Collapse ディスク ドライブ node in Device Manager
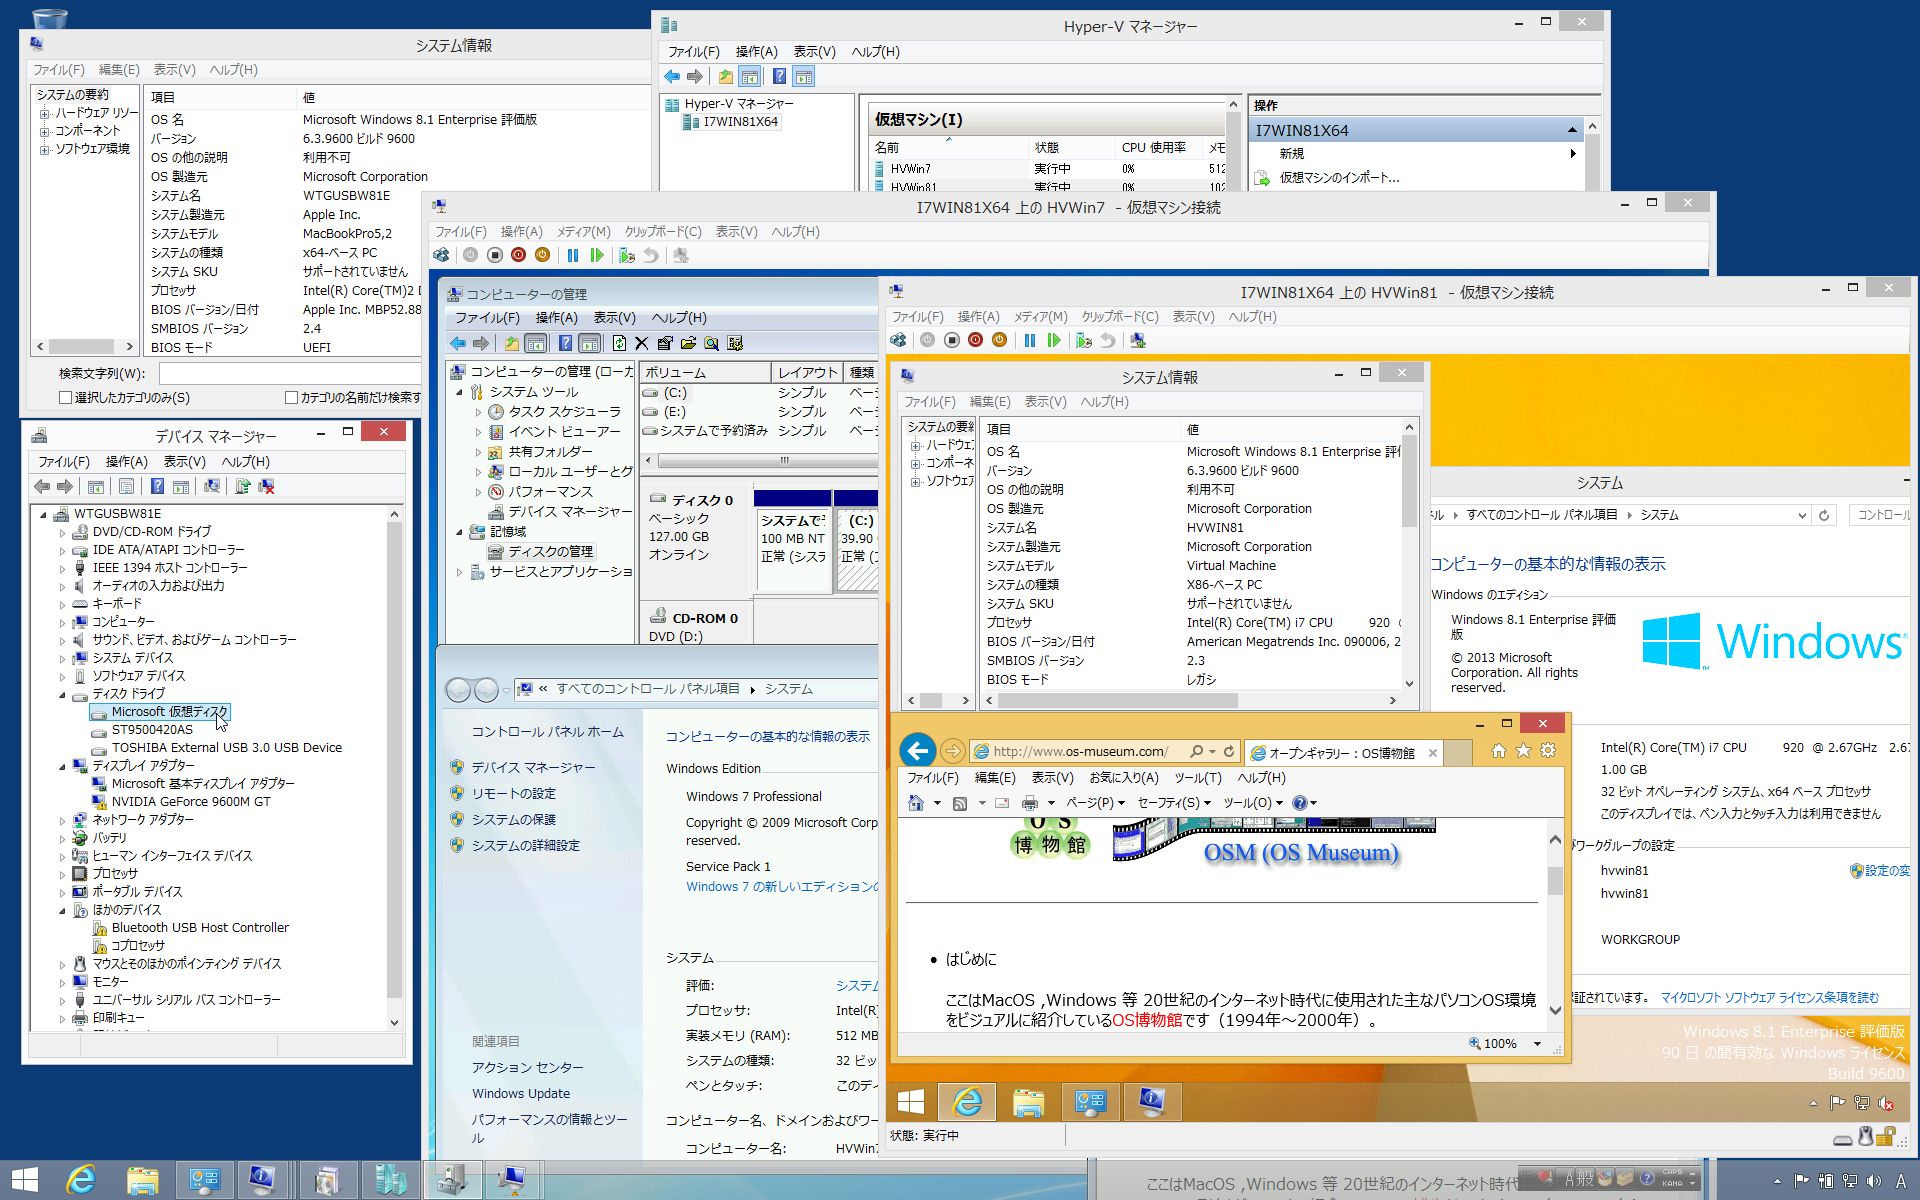Image resolution: width=1920 pixels, height=1200 pixels. (x=62, y=694)
